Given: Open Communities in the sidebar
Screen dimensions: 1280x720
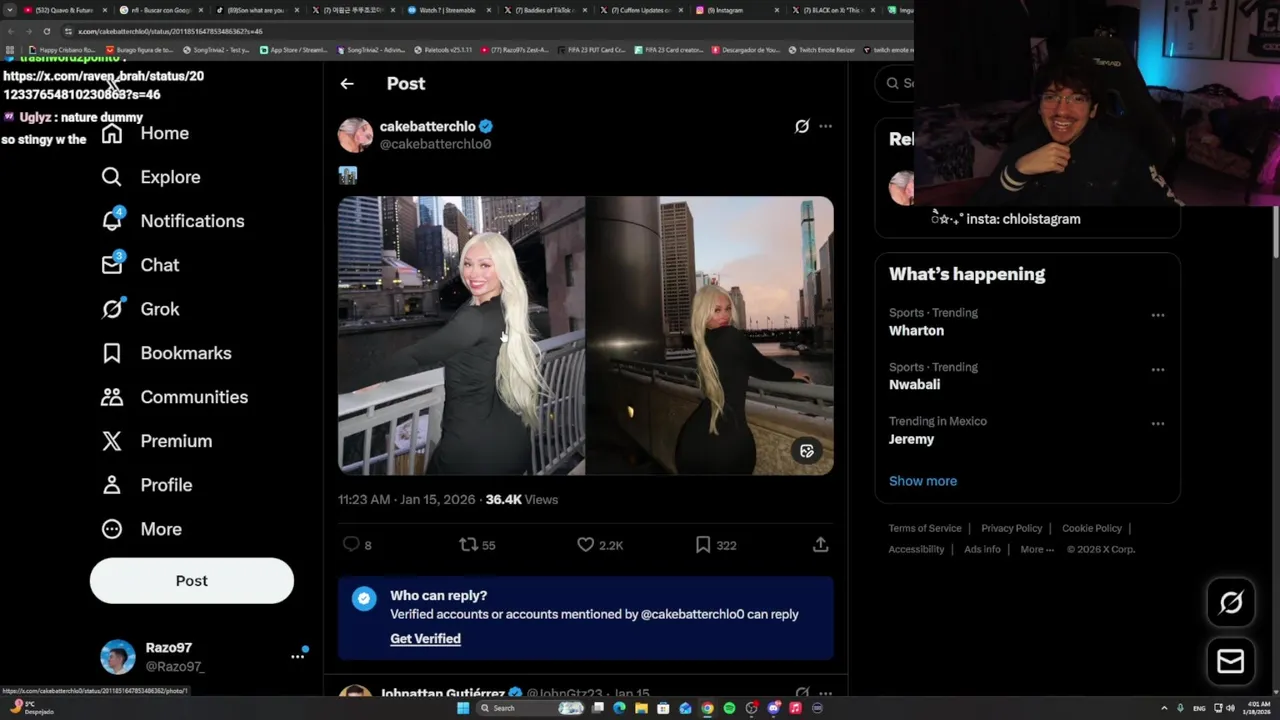Looking at the screenshot, I should click(174, 397).
